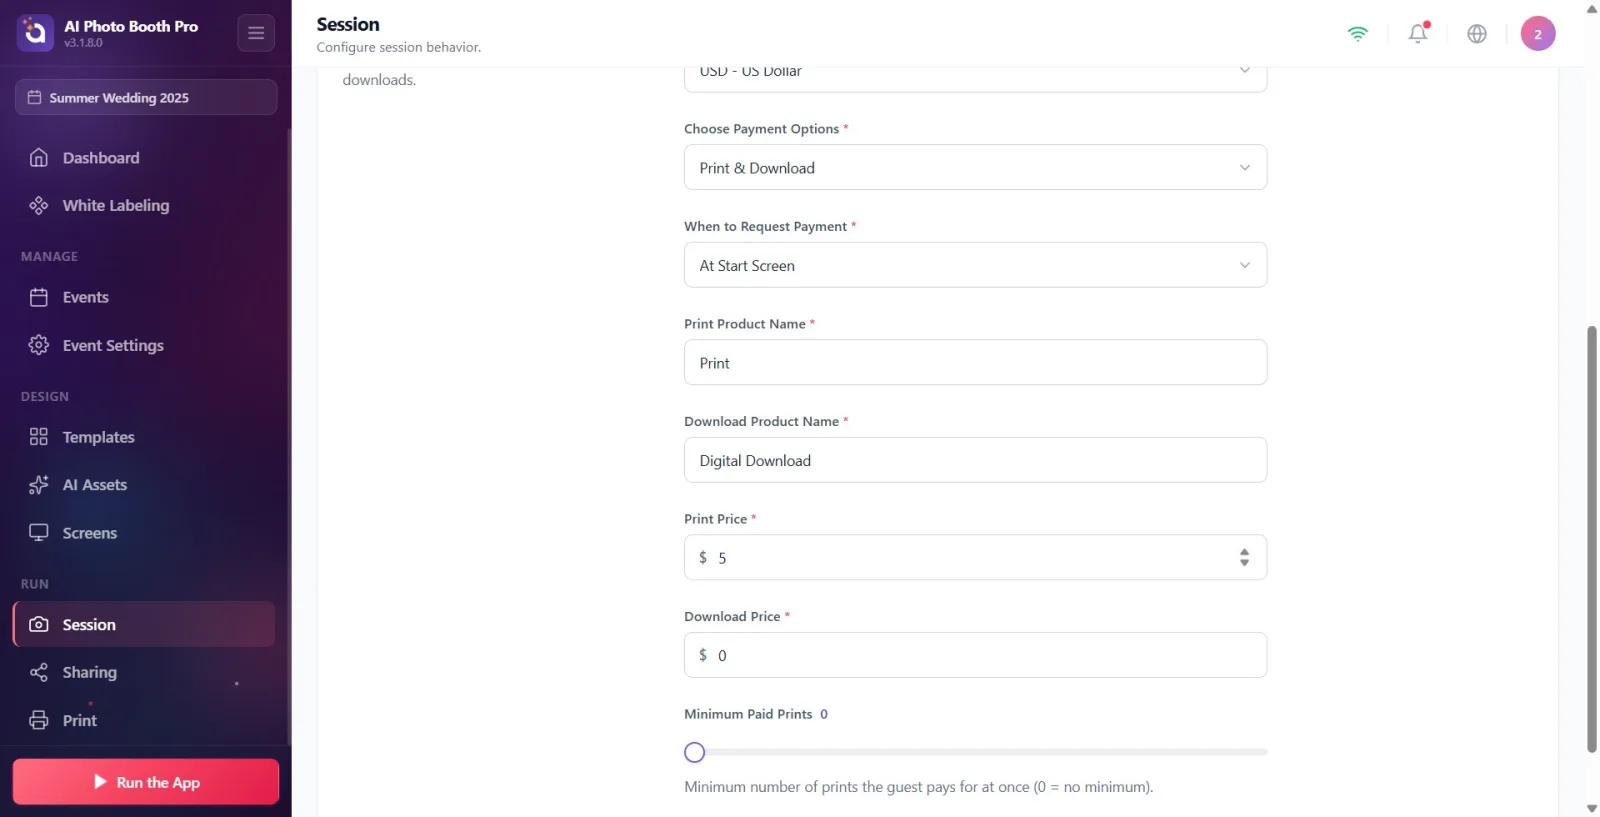Switch event via Summer Wedding 2025 selector
The width and height of the screenshot is (1600, 817).
click(x=146, y=97)
